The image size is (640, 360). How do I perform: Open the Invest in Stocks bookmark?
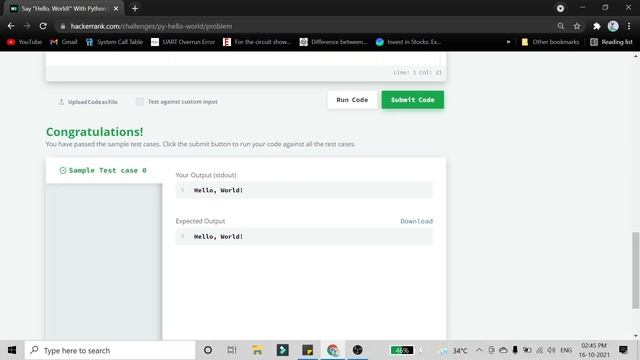click(x=409, y=42)
